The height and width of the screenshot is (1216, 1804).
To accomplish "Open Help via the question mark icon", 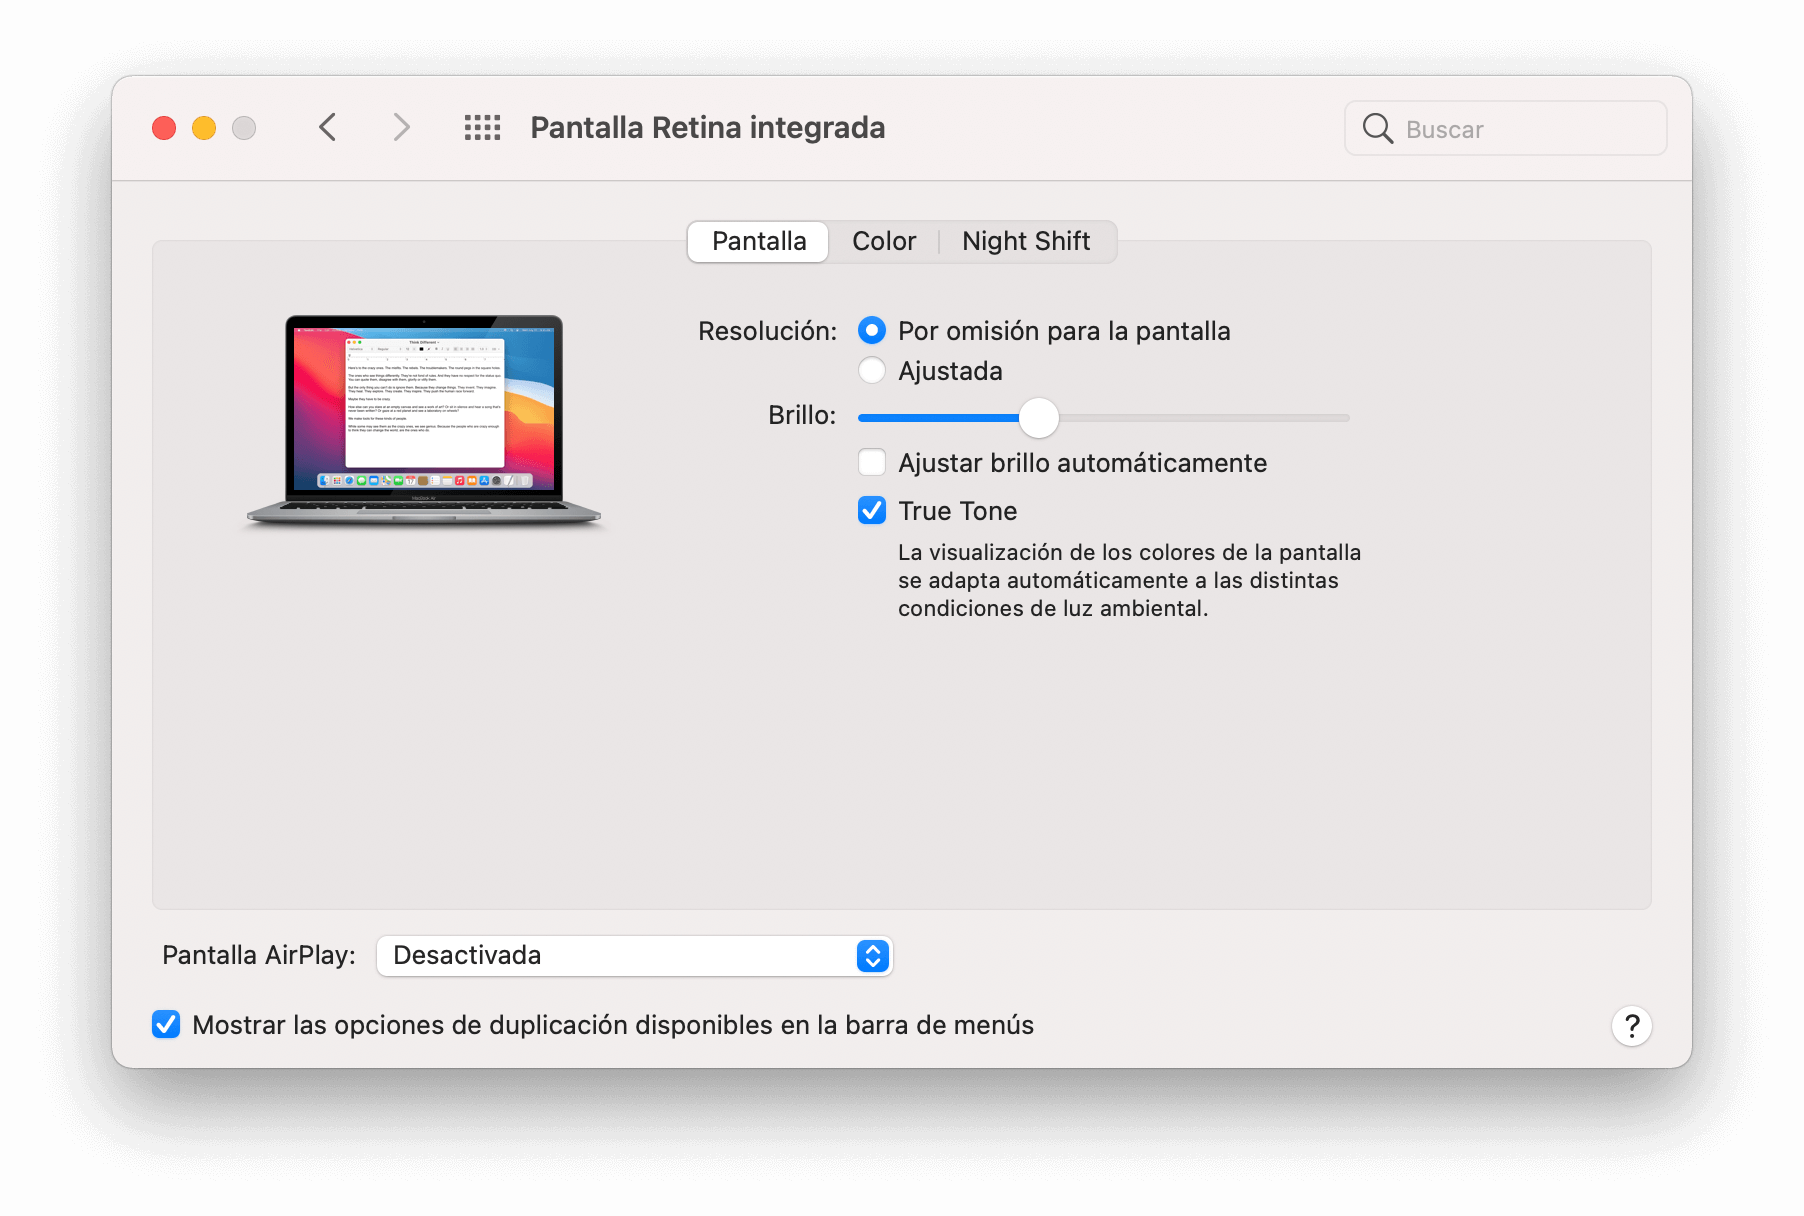I will click(x=1631, y=1025).
